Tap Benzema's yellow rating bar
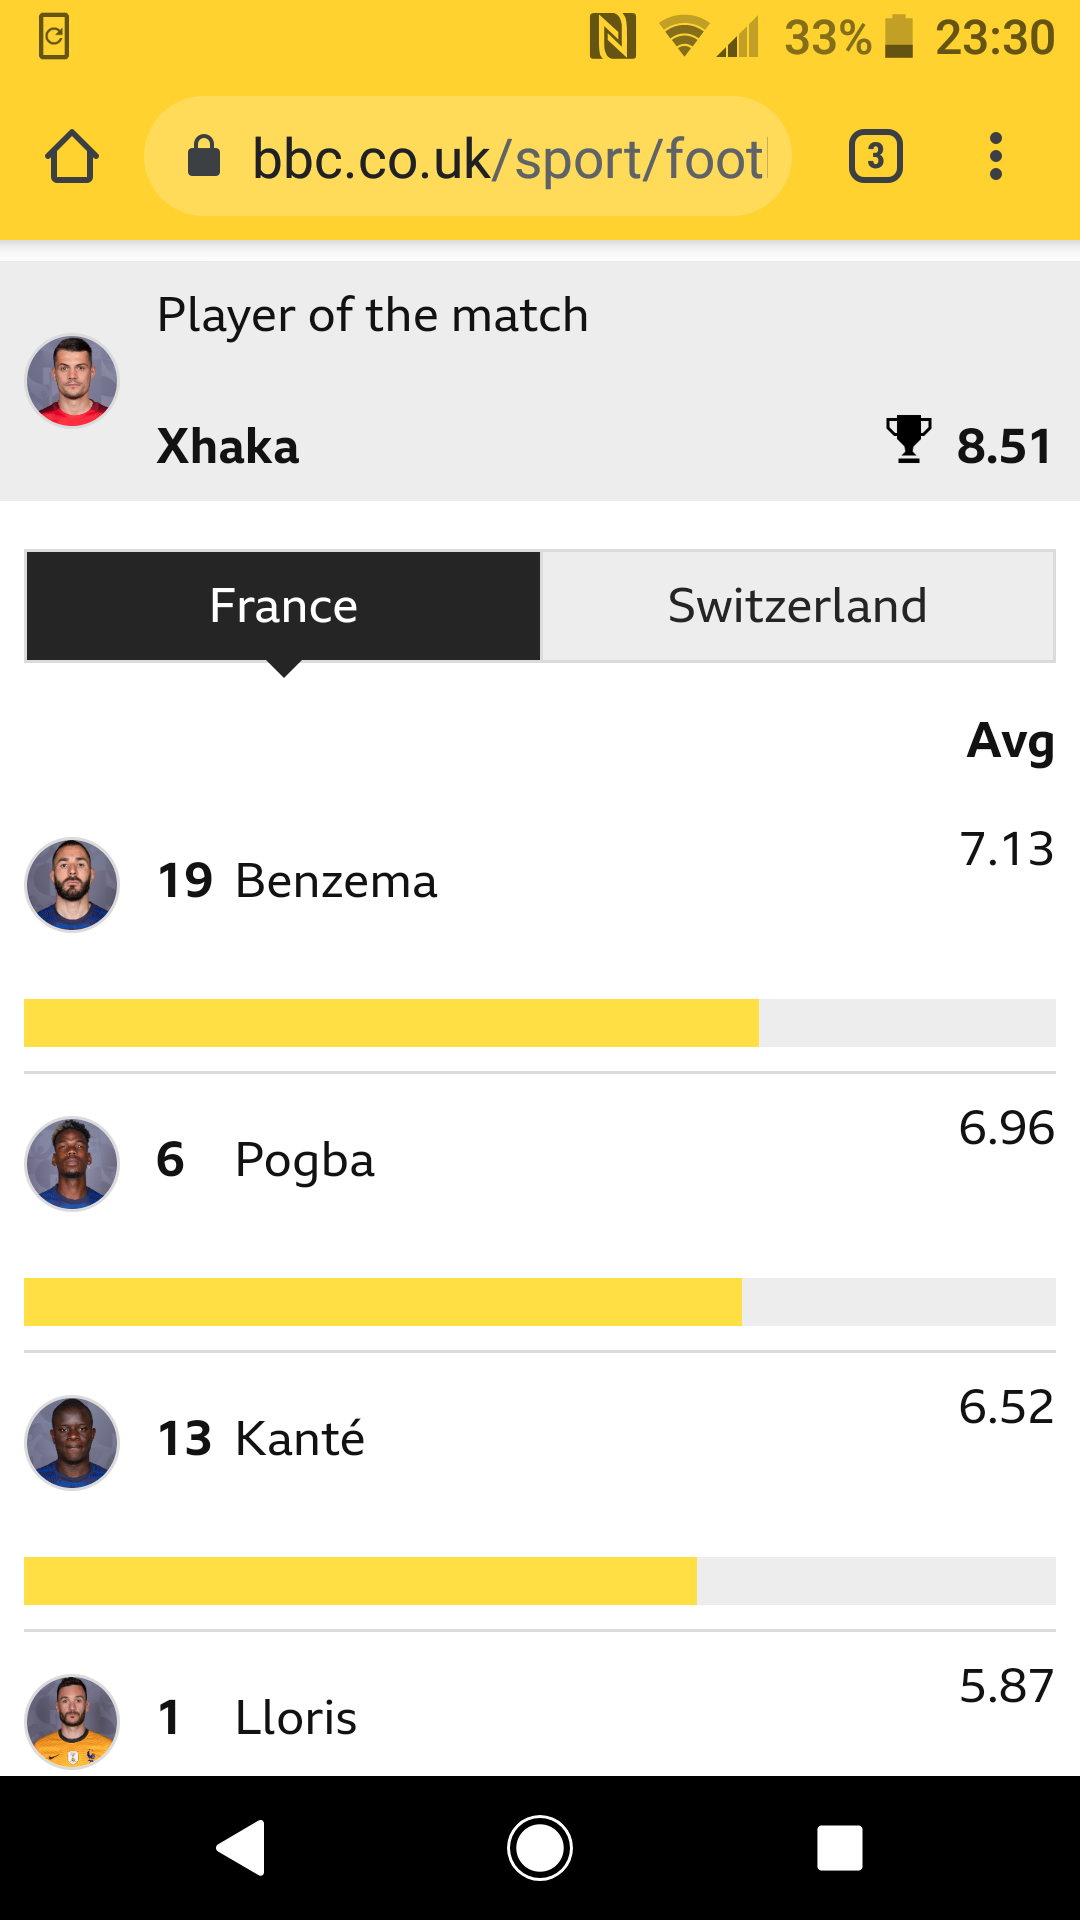The image size is (1080, 1920). tap(391, 1023)
